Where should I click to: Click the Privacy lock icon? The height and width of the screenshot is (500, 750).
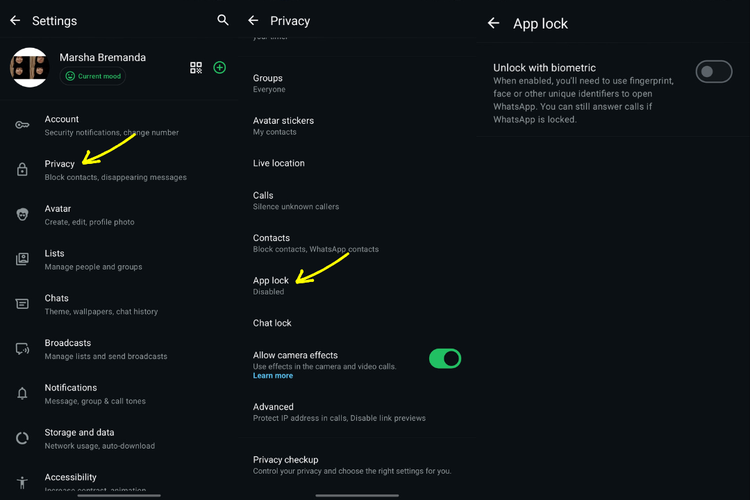click(22, 169)
